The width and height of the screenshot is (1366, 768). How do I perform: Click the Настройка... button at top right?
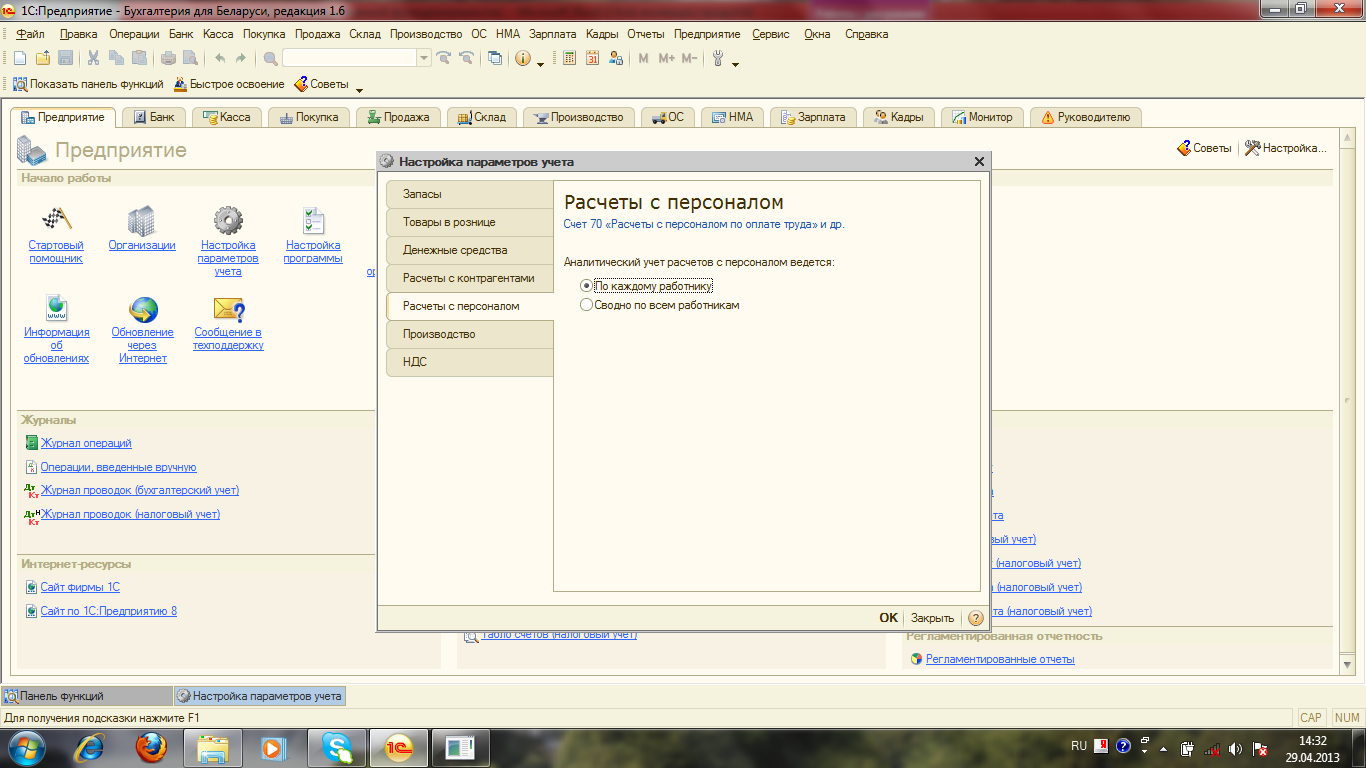[x=1286, y=148]
